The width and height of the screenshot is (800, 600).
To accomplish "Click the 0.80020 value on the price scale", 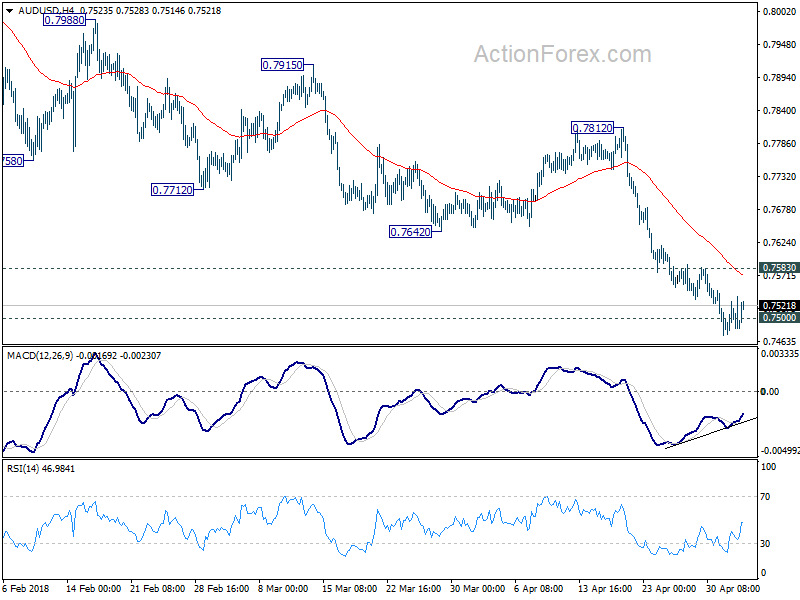I will point(779,11).
